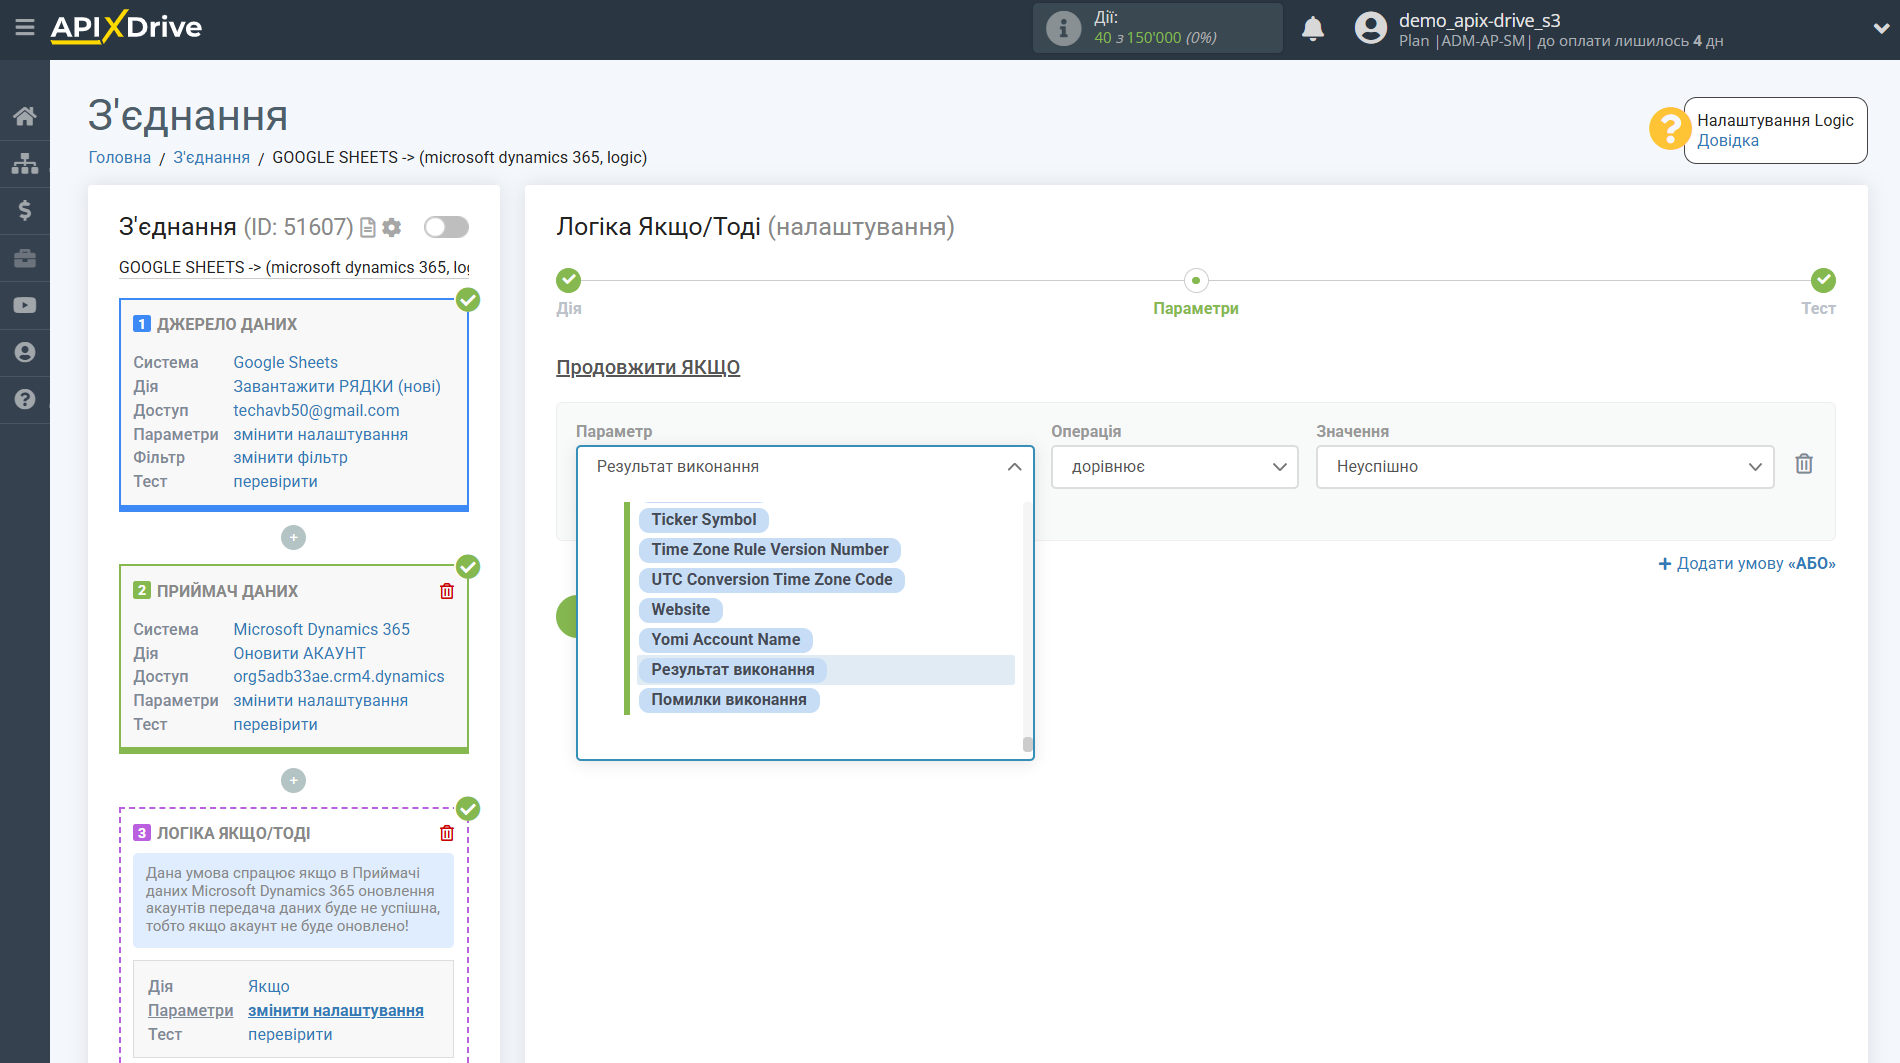The height and width of the screenshot is (1063, 1900).
Task: Open connections sitemap icon in the sidebar
Action: click(25, 163)
